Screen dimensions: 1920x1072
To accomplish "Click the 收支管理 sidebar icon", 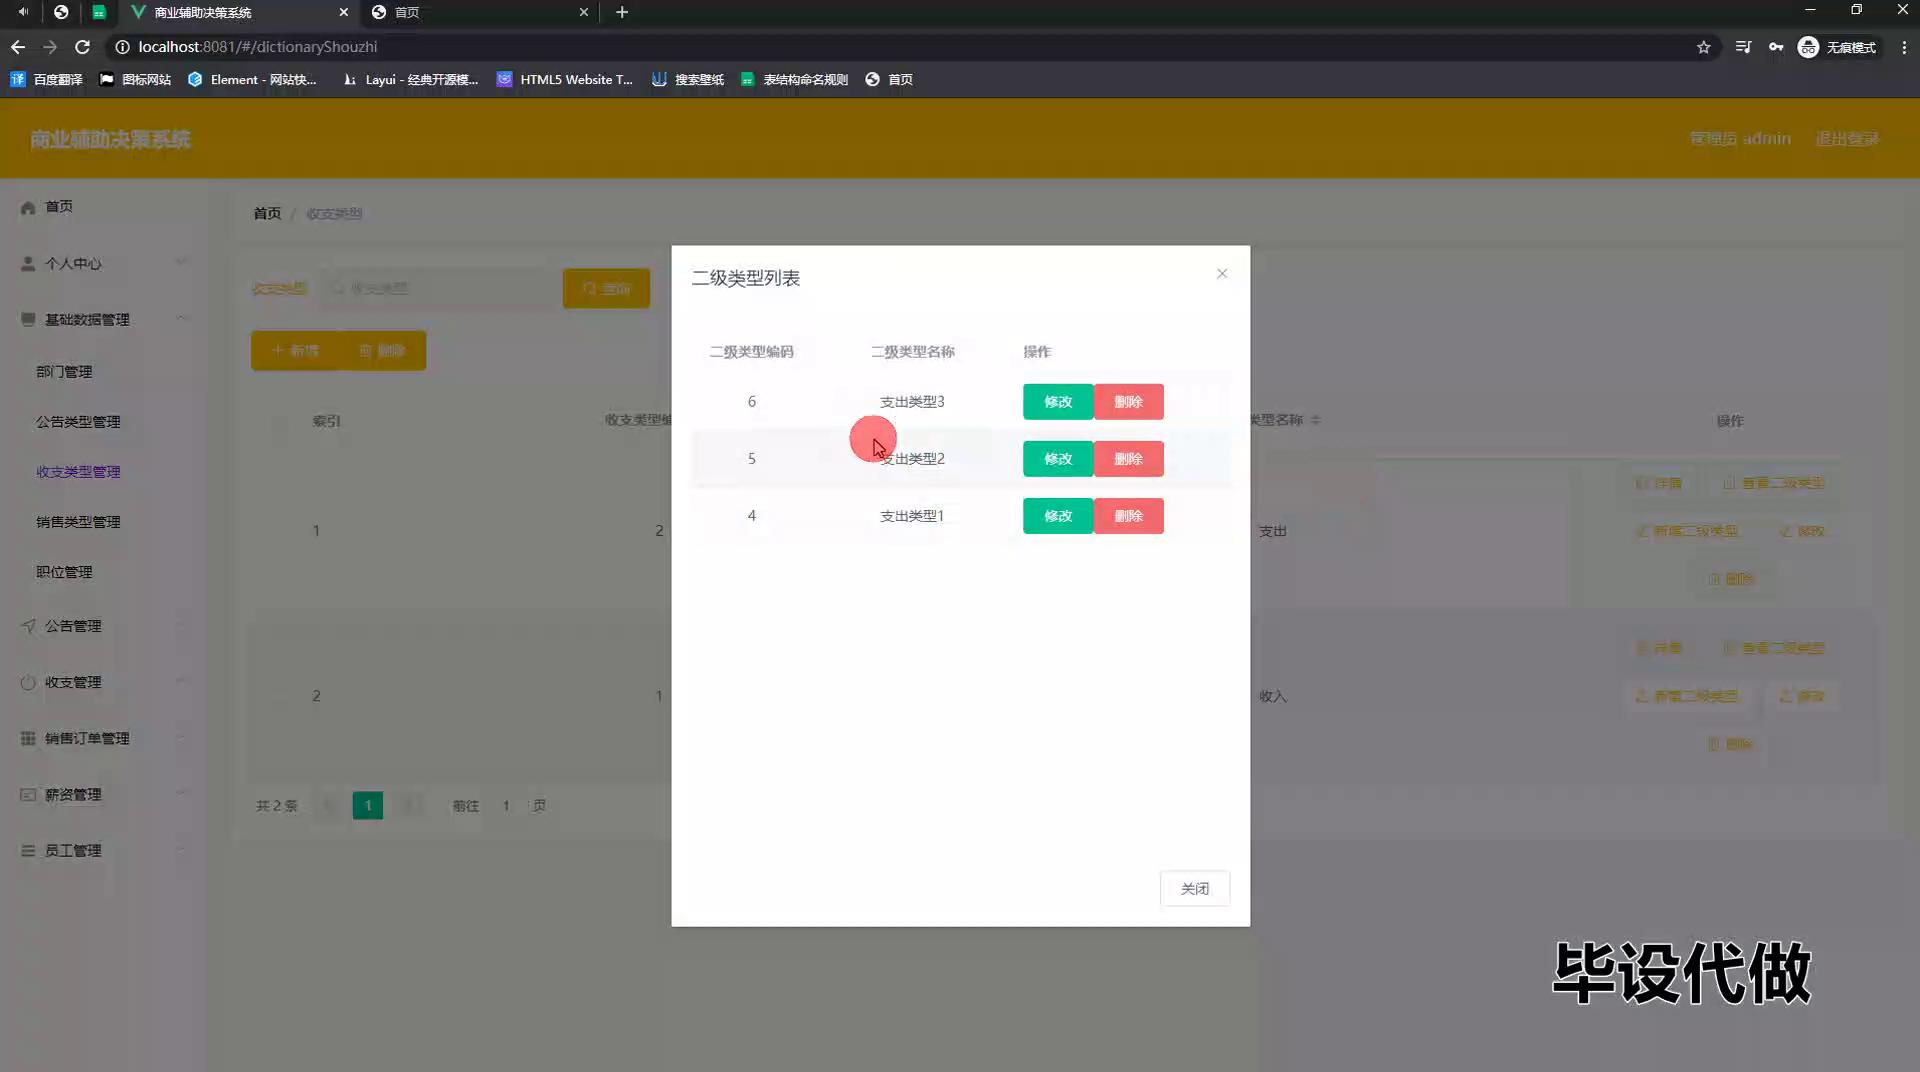I will [x=27, y=682].
